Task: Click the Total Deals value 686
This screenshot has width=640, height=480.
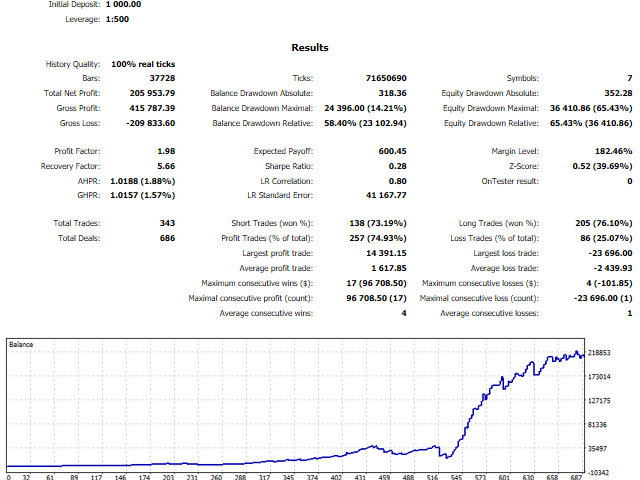Action: click(166, 238)
